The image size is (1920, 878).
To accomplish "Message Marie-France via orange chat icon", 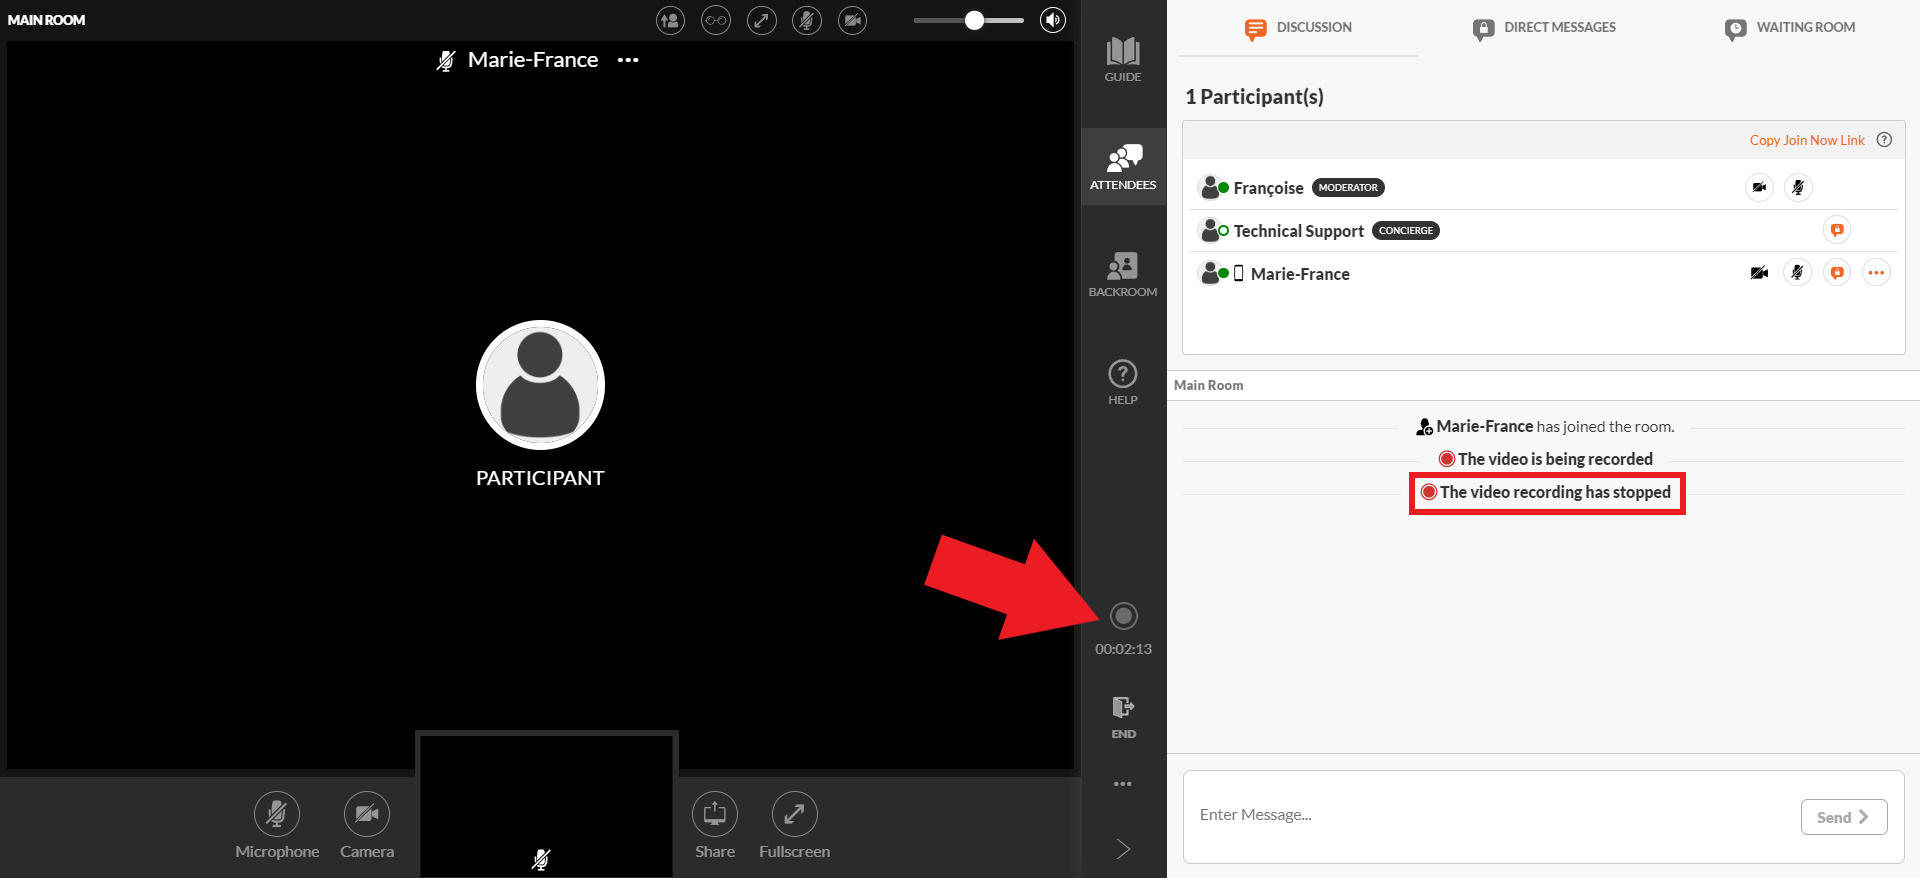I will (x=1837, y=272).
